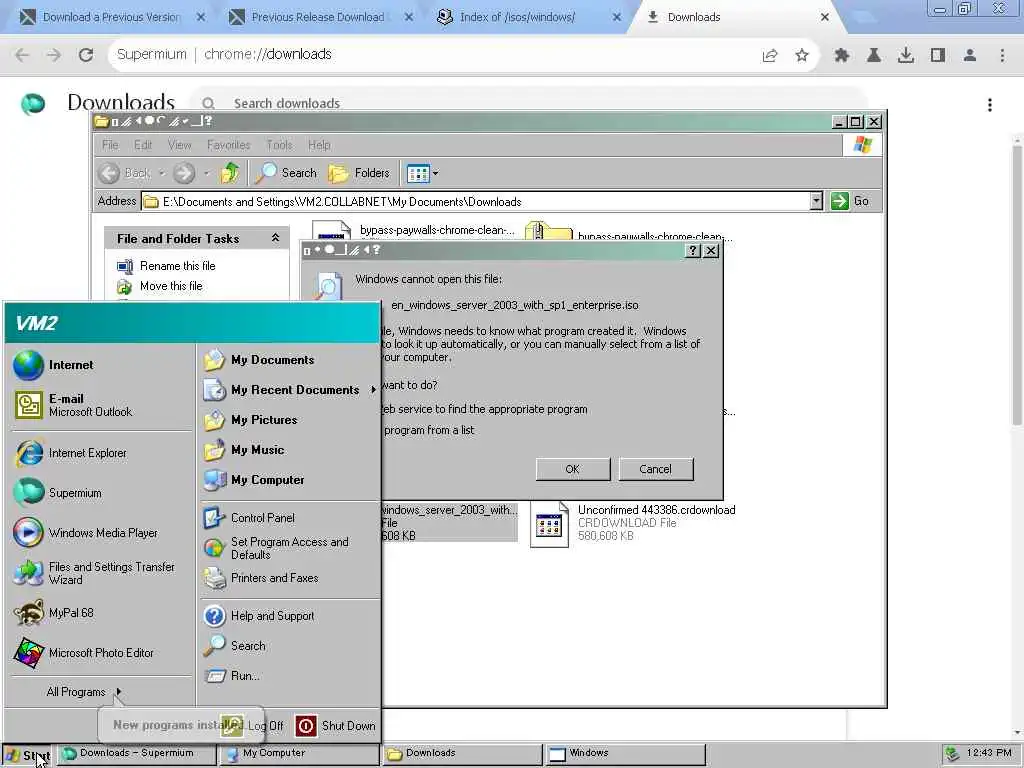Click Explorer Up folder icon

click(229, 173)
